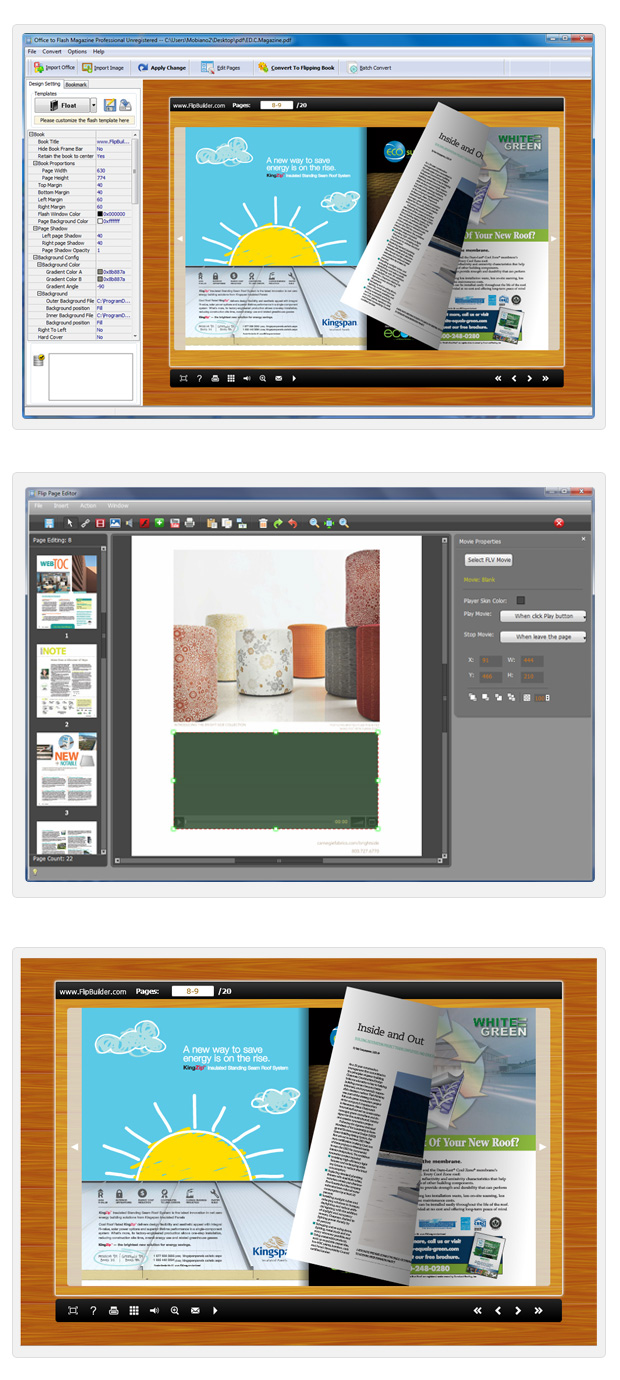Click the Gradient Color A swatch

point(100,272)
